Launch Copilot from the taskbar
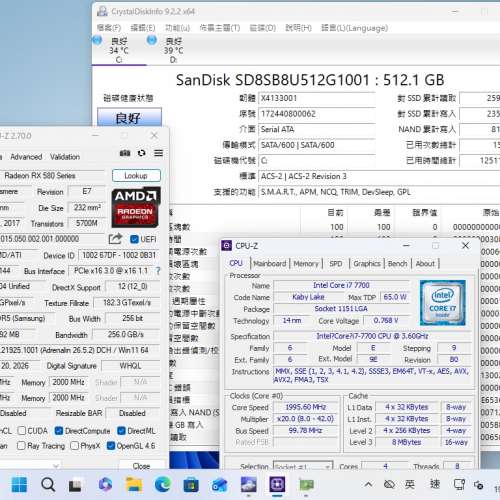500x500 pixels. tap(105, 484)
